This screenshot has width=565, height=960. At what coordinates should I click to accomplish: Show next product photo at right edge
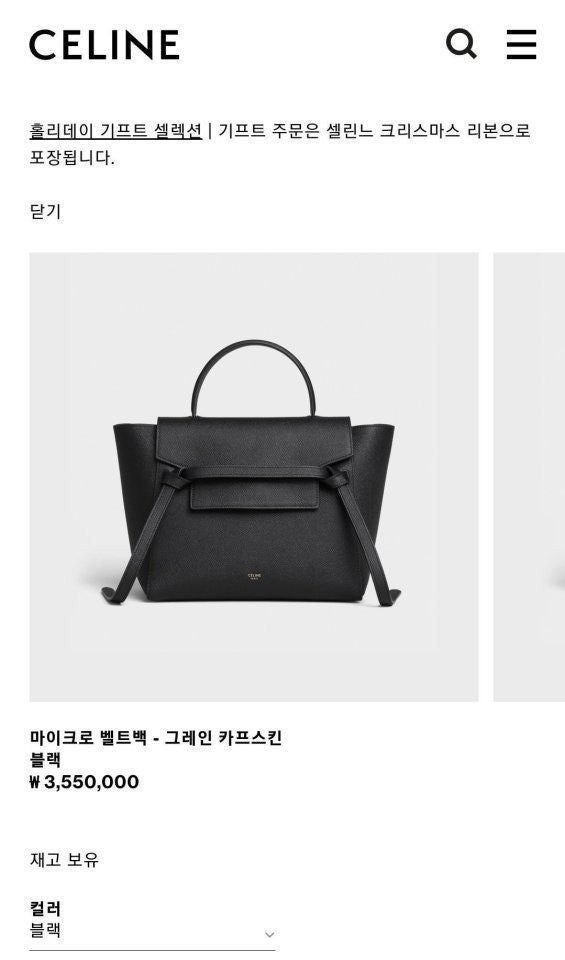[529, 477]
